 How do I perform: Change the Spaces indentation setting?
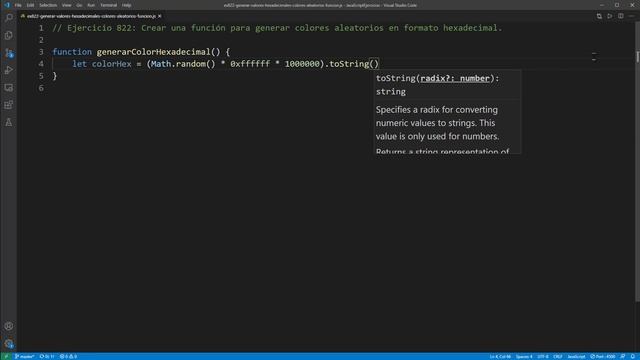point(524,356)
